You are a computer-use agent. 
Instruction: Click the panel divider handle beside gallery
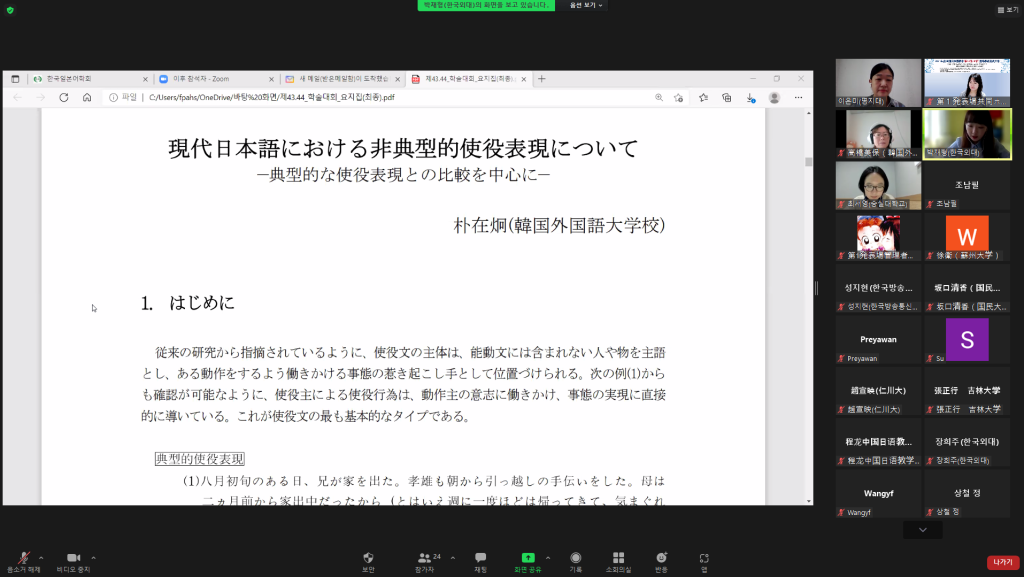coord(816,288)
